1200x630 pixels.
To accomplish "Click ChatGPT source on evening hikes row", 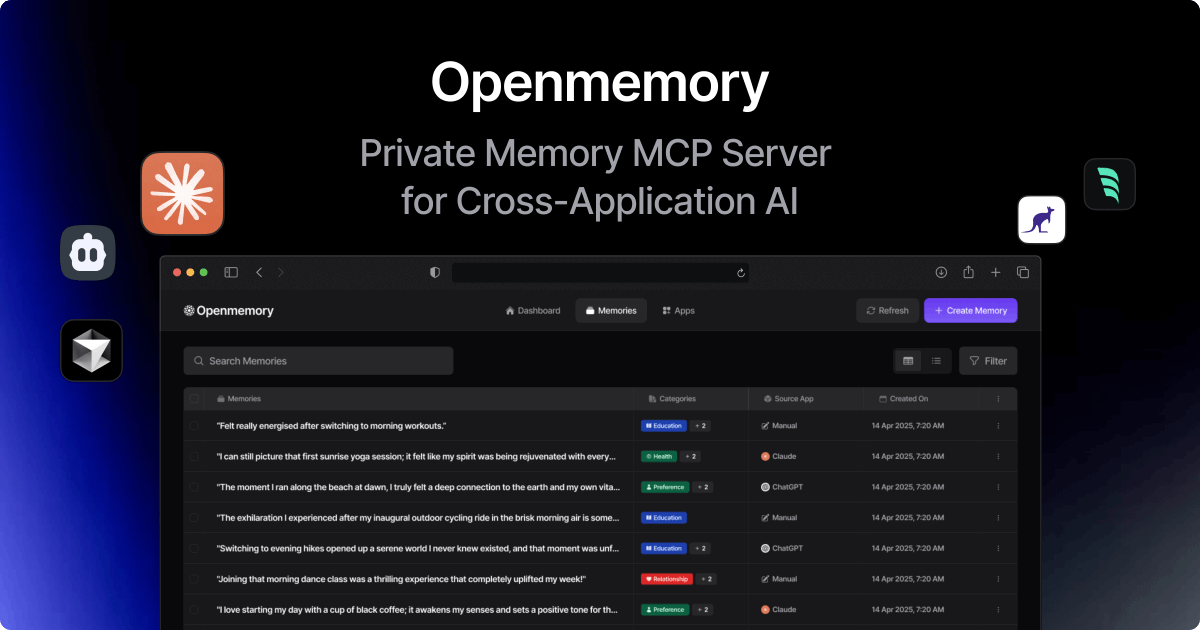I will tap(782, 548).
